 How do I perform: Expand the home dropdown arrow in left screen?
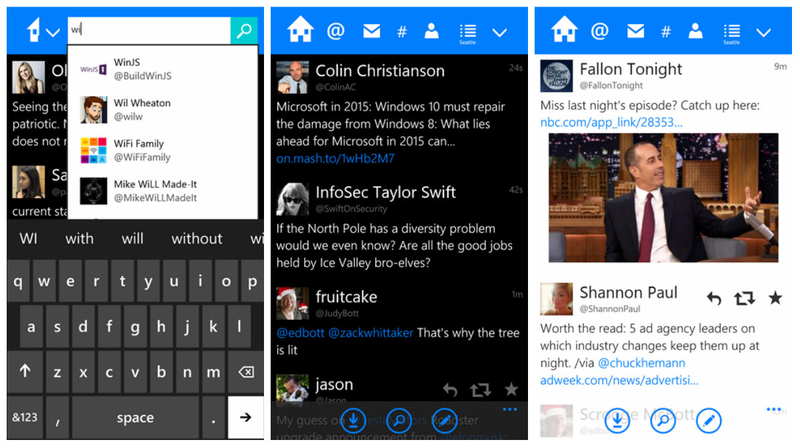tap(53, 33)
